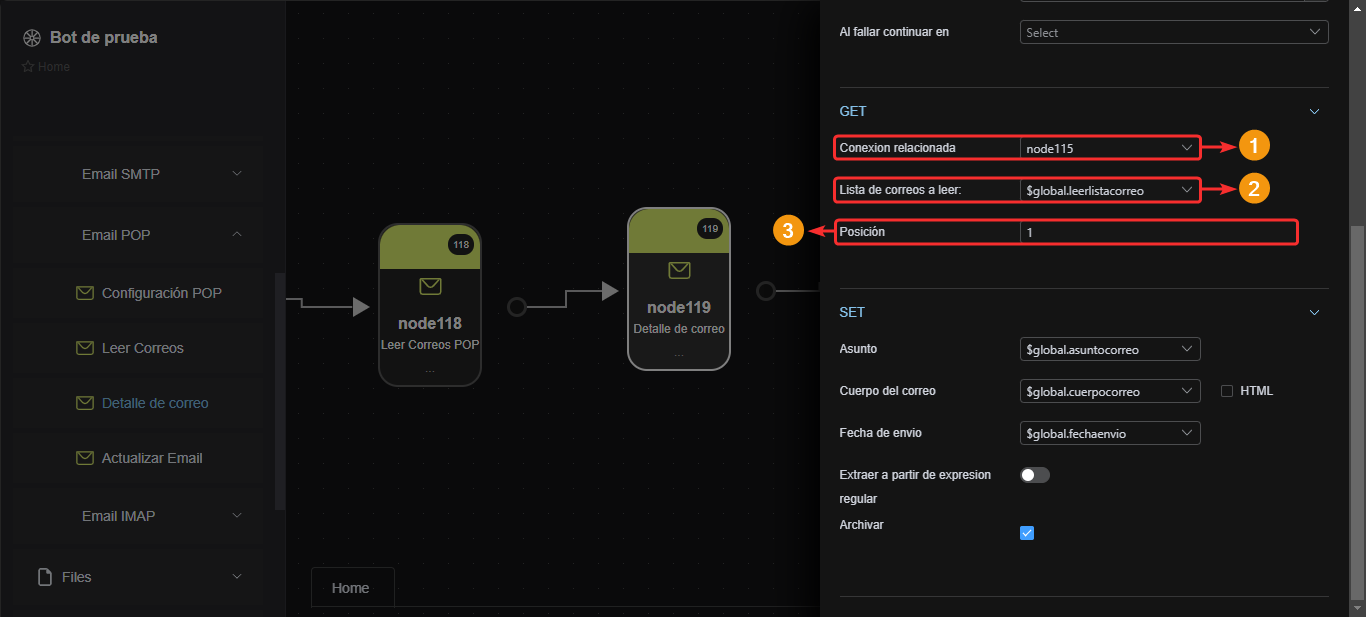
Task: Click envelope icon beside Leer Correos
Action: pyautogui.click(x=85, y=348)
